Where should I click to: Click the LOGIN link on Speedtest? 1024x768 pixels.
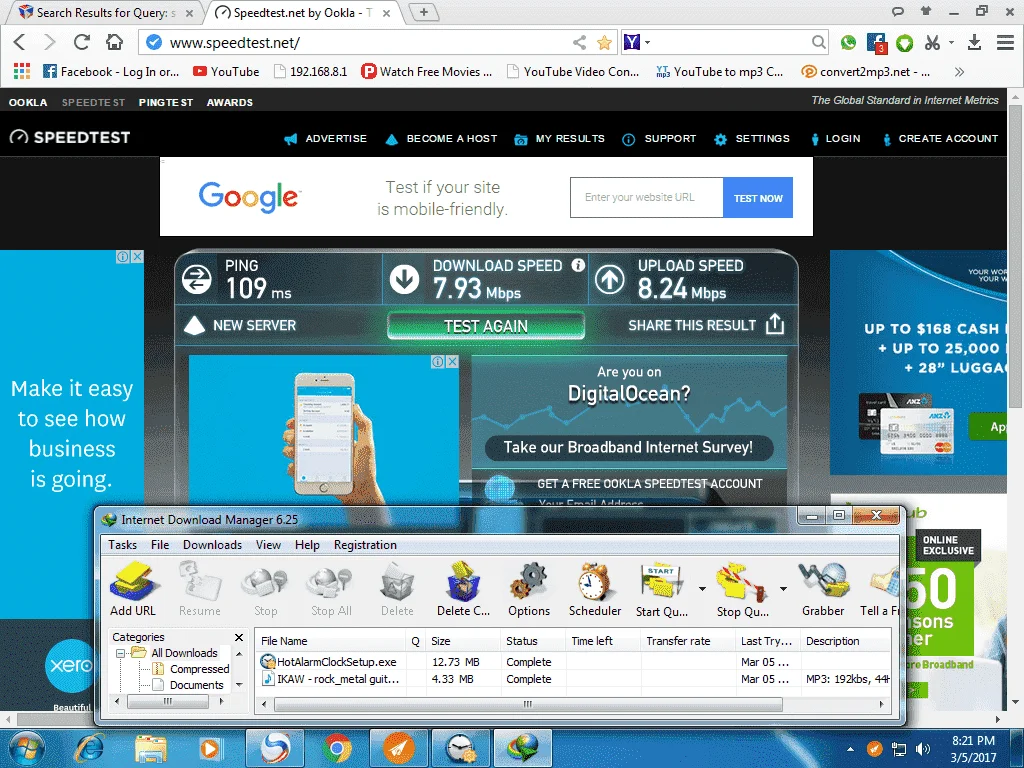tap(835, 138)
